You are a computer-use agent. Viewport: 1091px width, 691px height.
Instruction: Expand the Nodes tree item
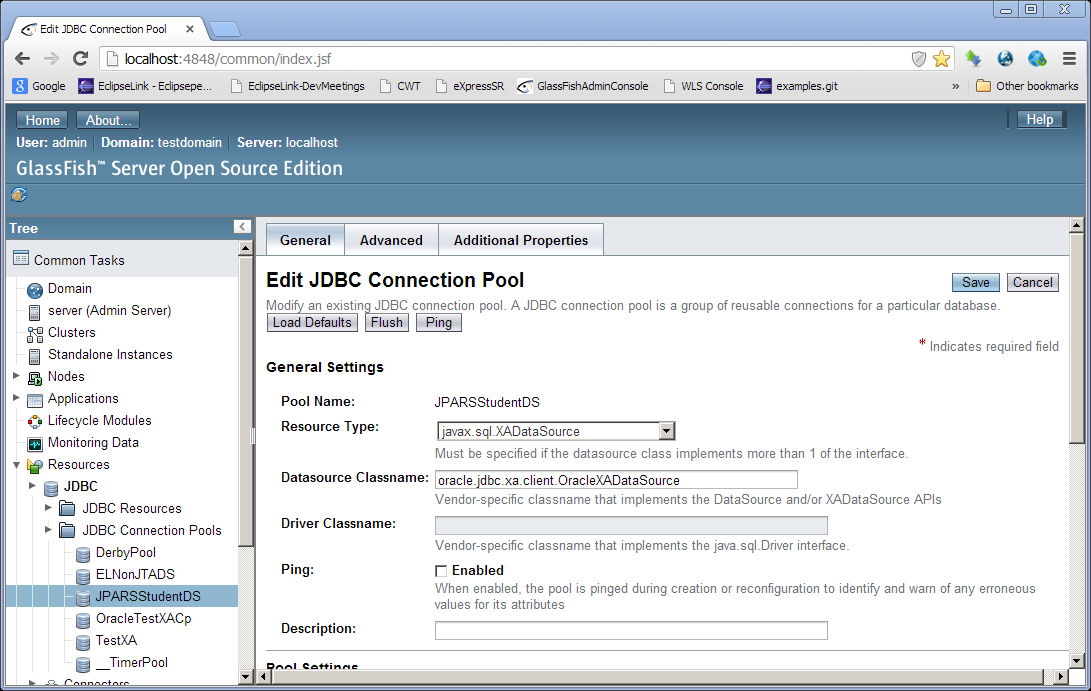click(x=16, y=376)
